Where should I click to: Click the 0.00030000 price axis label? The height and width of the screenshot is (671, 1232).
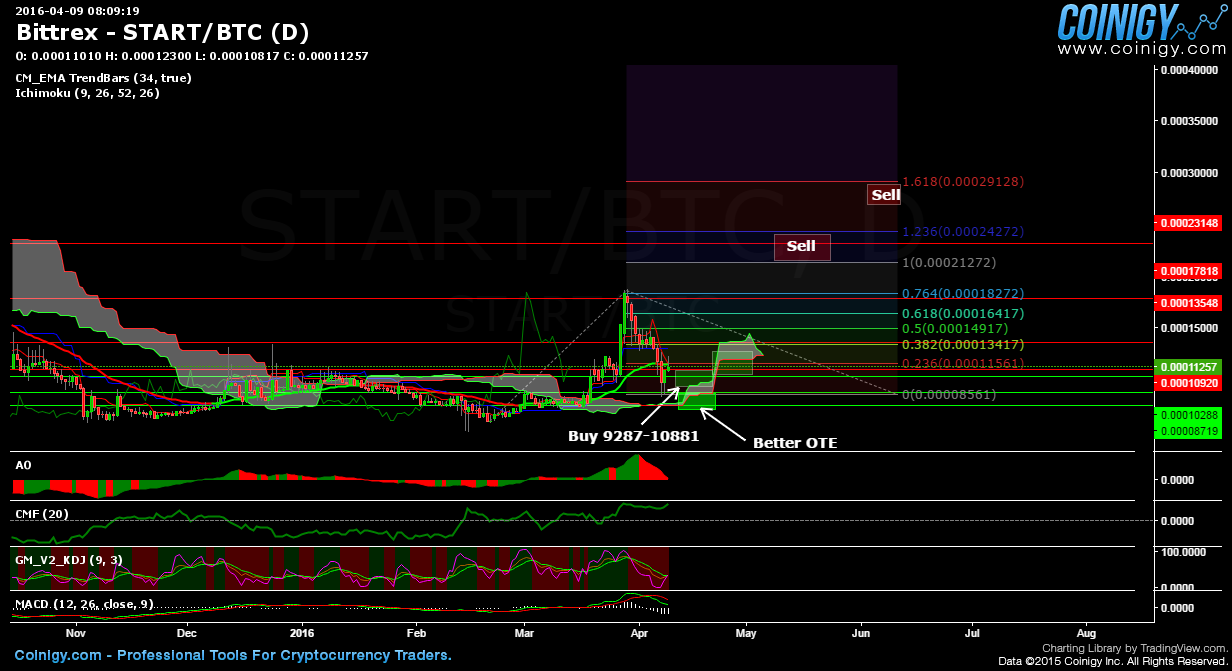(x=1190, y=173)
